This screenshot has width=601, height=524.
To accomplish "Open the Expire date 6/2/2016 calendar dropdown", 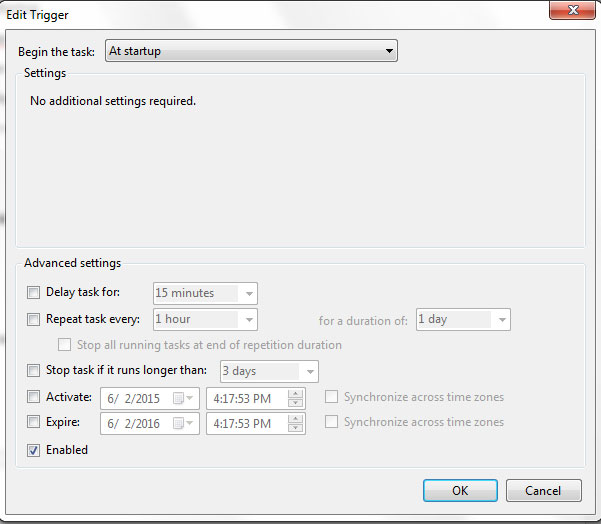I will pyautogui.click(x=183, y=423).
